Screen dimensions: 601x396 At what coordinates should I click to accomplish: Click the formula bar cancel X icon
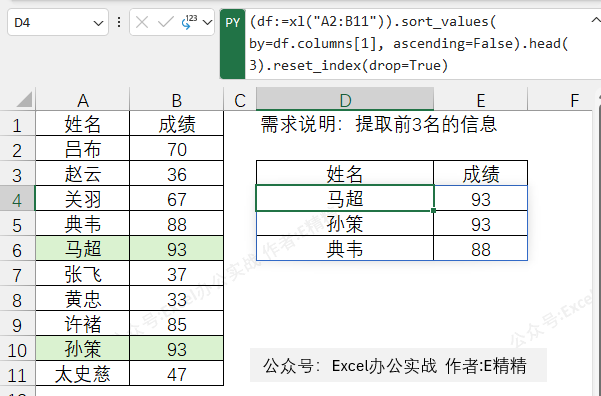point(142,23)
